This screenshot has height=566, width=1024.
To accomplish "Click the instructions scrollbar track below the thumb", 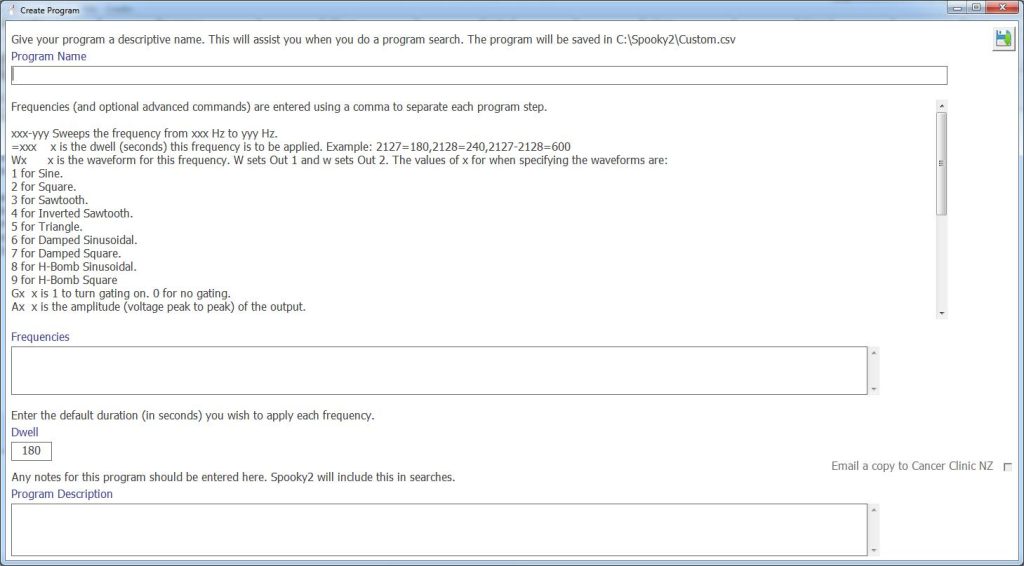I will [x=941, y=265].
